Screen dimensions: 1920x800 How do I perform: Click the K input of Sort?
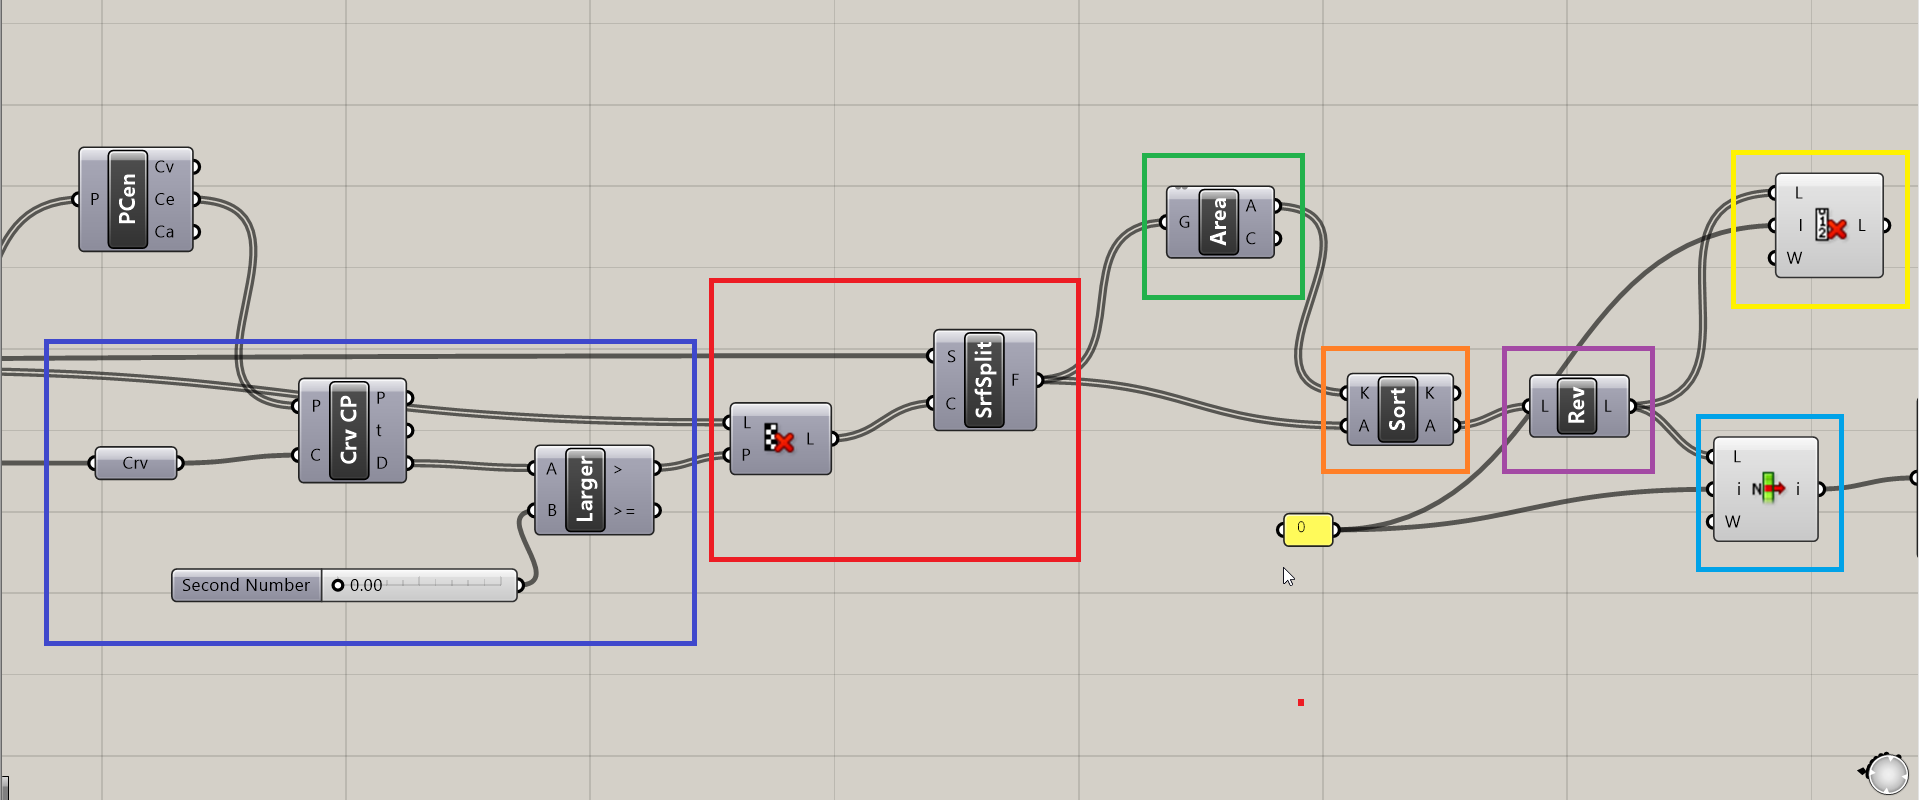pyautogui.click(x=1364, y=393)
